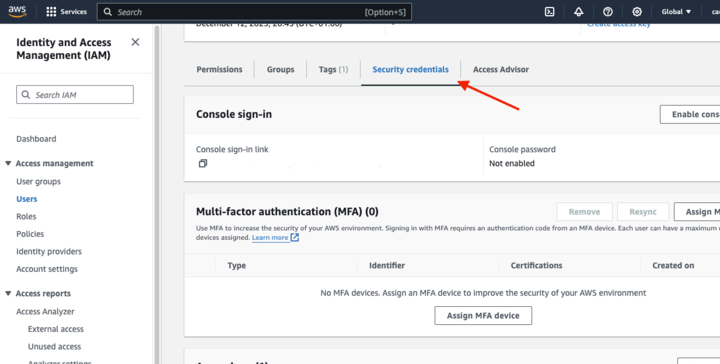Viewport: 720px width, 364px height.
Task: Open the Services grid menu icon
Action: point(51,12)
